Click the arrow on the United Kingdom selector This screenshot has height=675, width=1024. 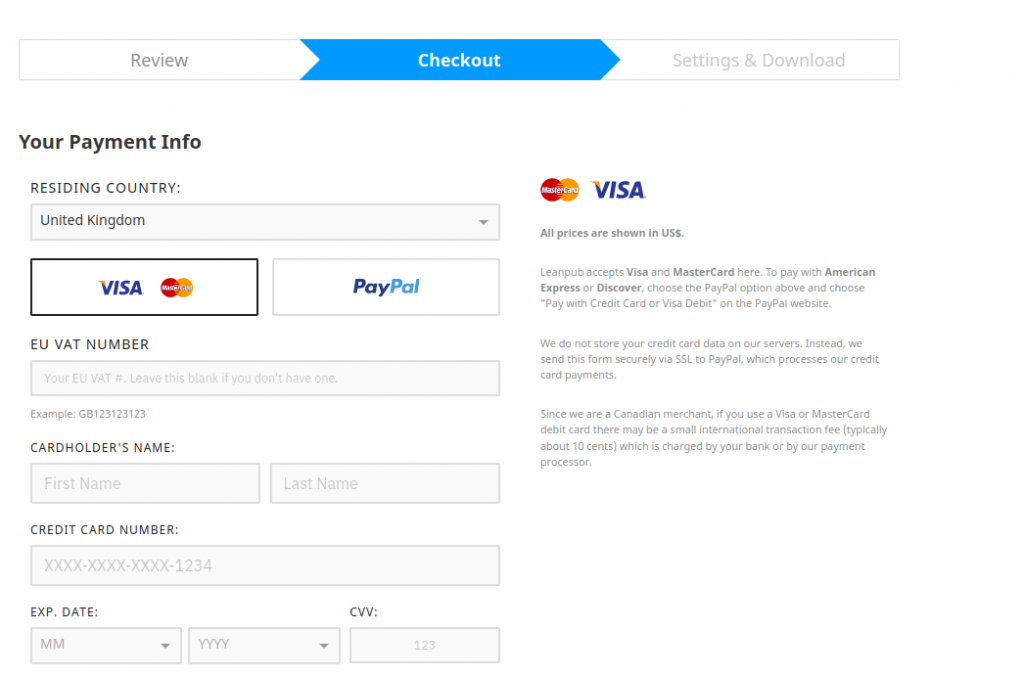(x=483, y=222)
